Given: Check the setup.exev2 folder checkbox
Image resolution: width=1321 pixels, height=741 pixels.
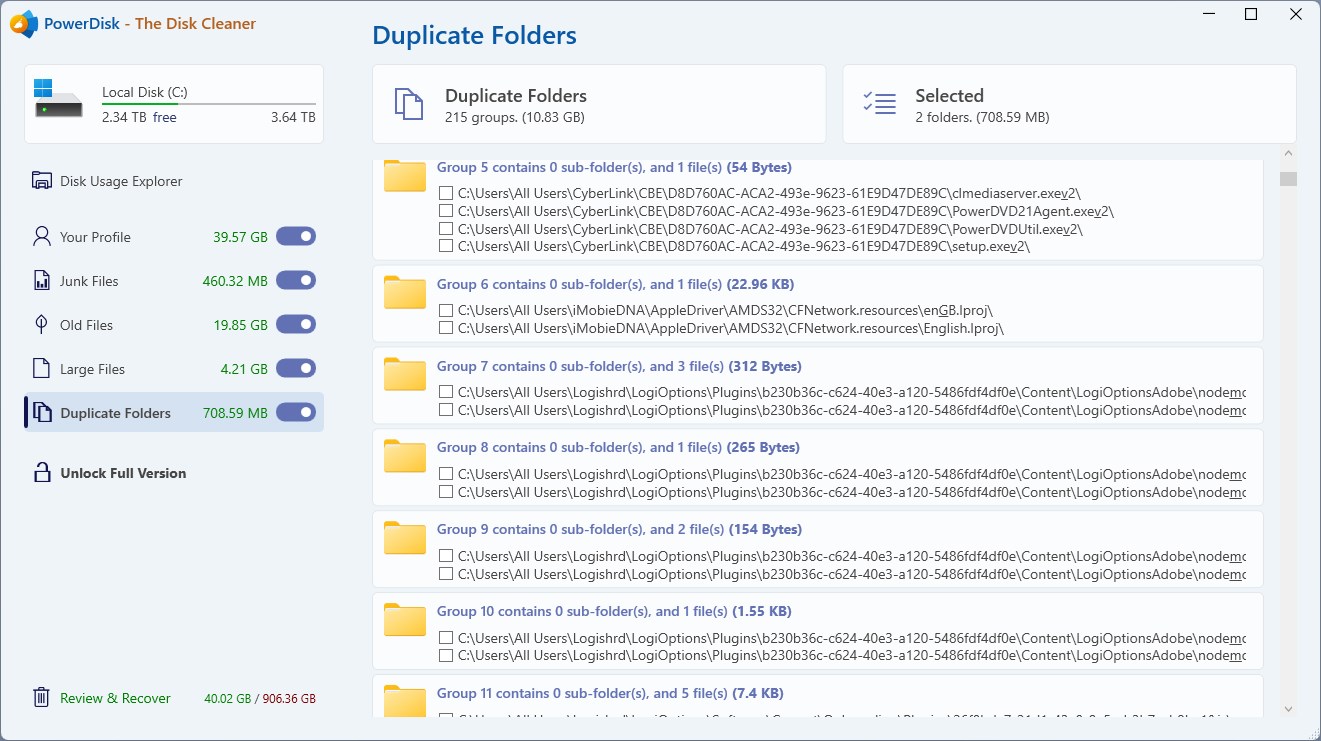Looking at the screenshot, I should click(446, 246).
